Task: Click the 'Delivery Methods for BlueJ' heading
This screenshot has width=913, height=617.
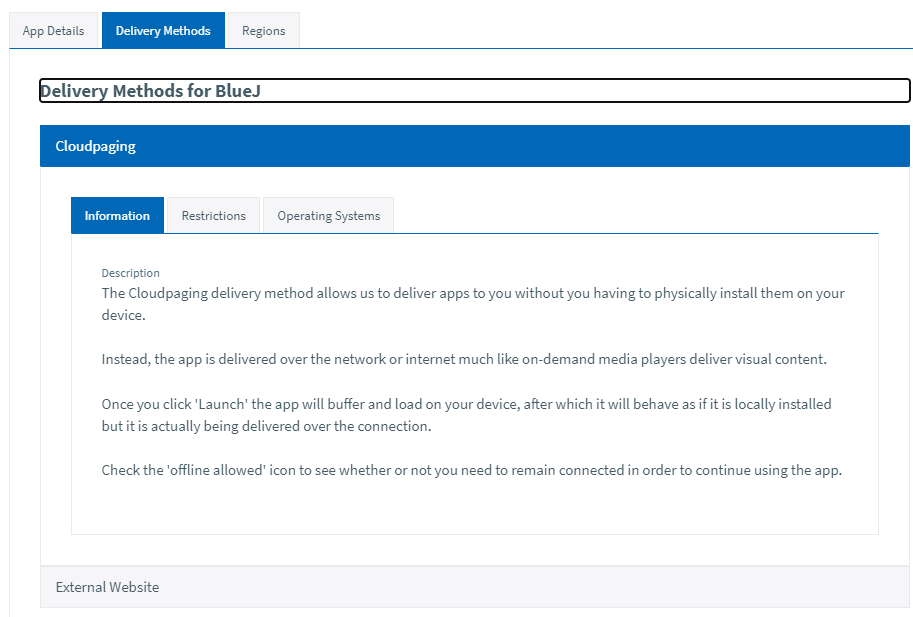Action: (475, 91)
